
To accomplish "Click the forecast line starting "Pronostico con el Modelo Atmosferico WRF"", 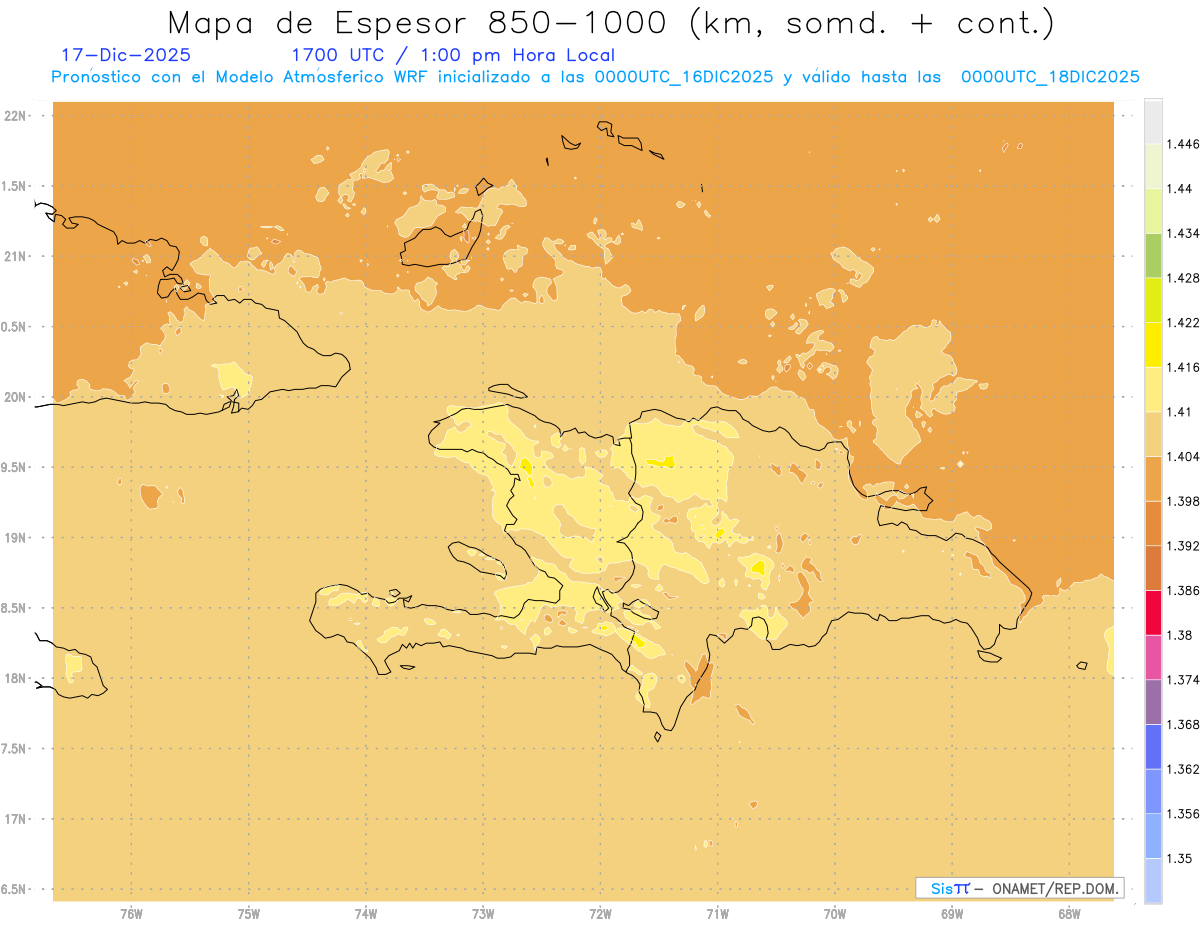I will click(x=596, y=77).
